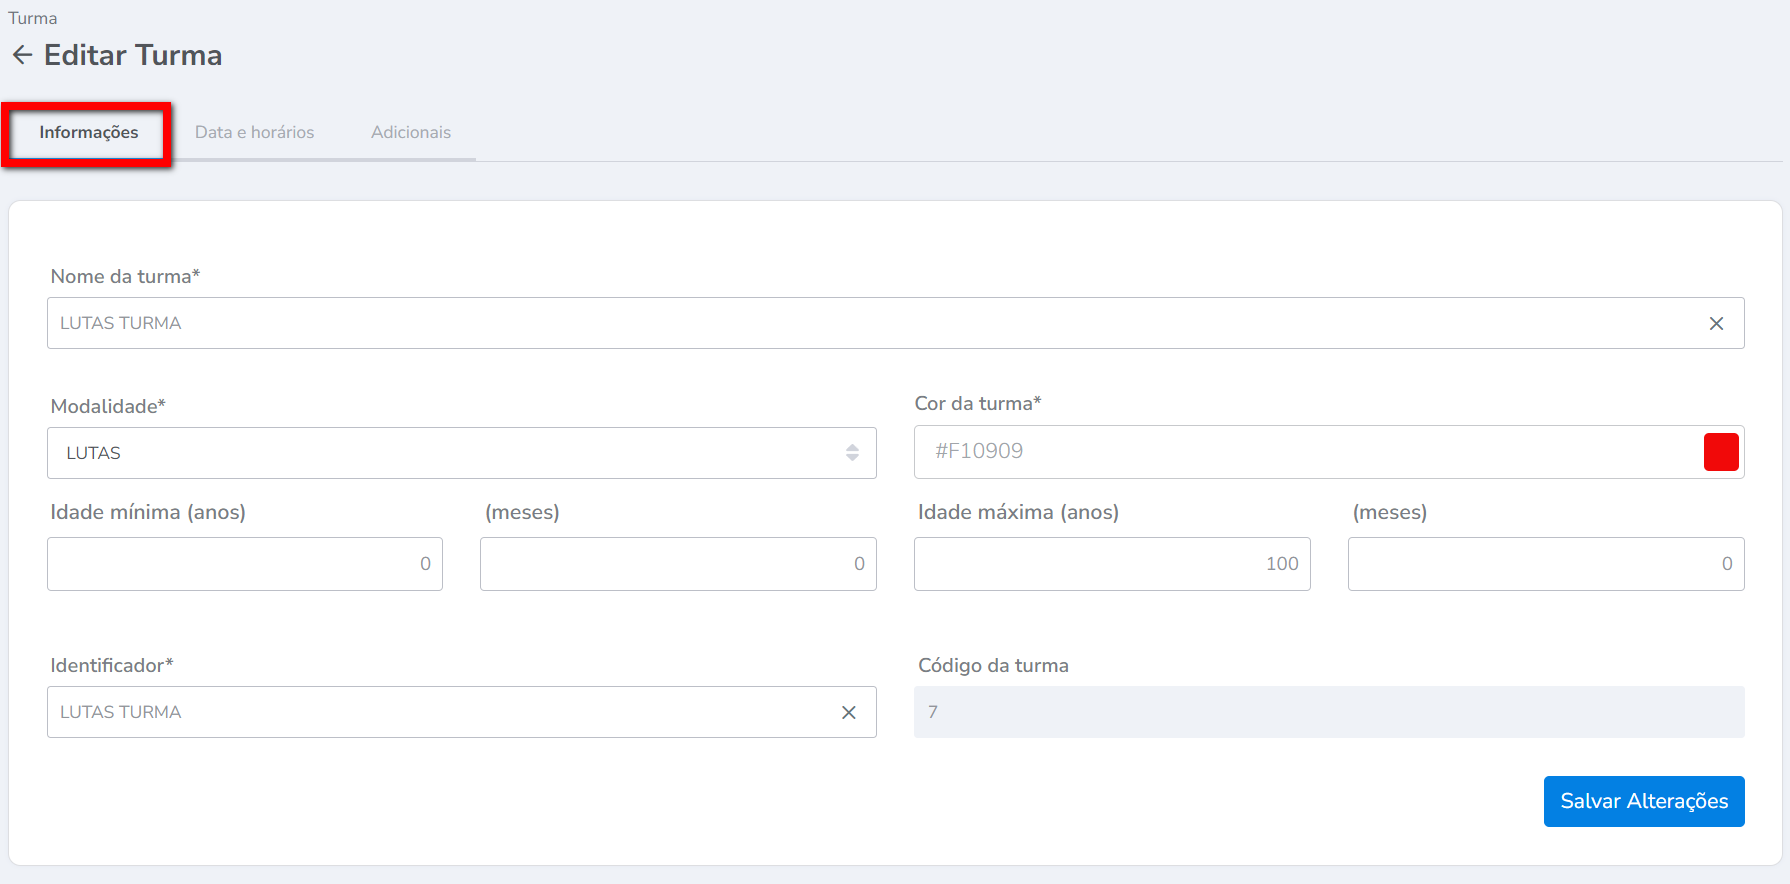Image resolution: width=1790 pixels, height=884 pixels.
Task: Switch to the Informações tab
Action: (88, 133)
